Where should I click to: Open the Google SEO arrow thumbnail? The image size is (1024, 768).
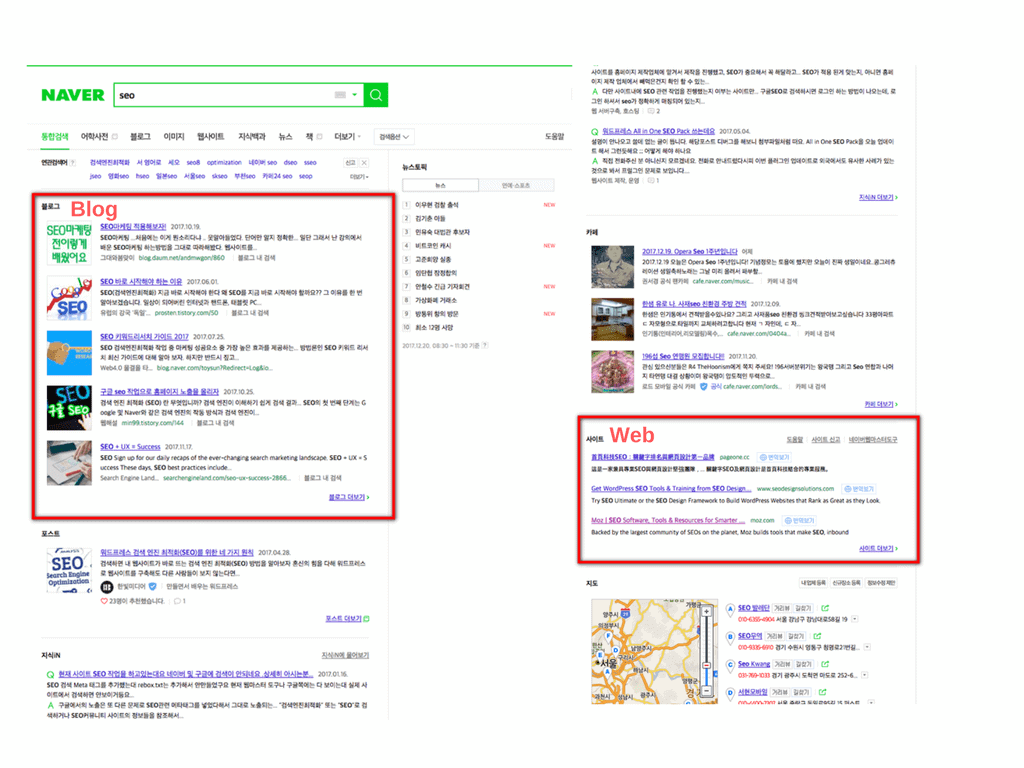[69, 298]
